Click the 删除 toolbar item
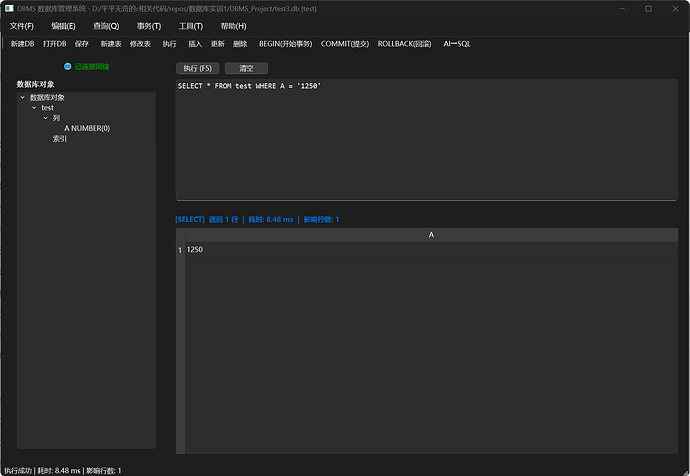 [240, 44]
